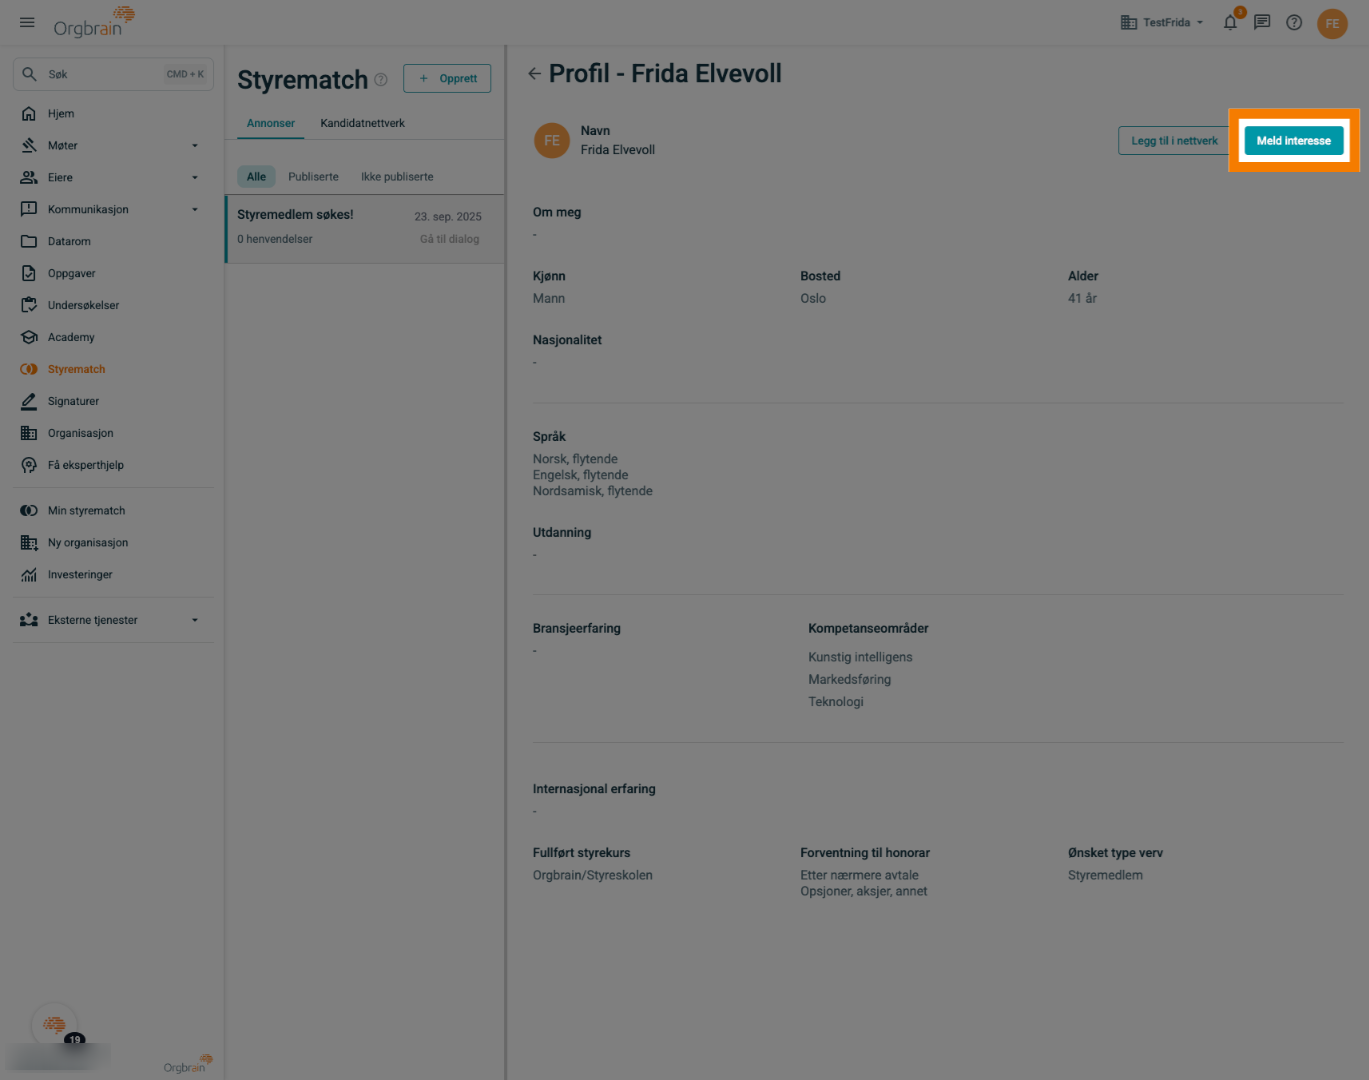This screenshot has width=1369, height=1080.
Task: Click the Undersøkelser survey icon
Action: click(29, 306)
